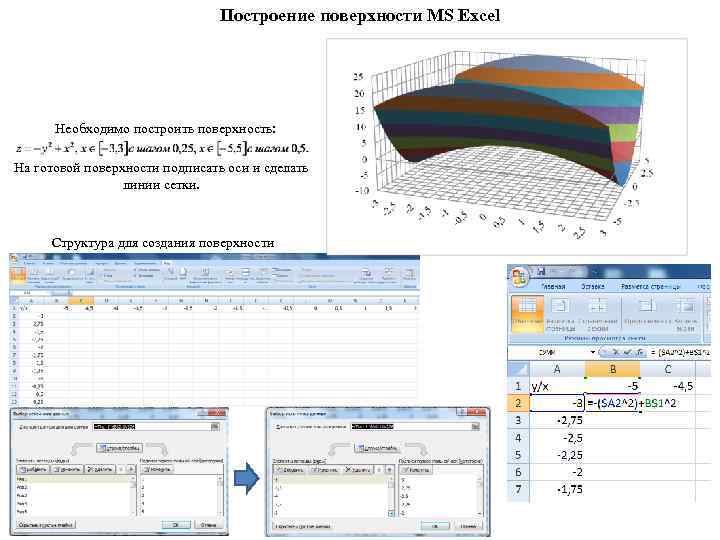
Task: Click cell containing y/x in large grid
Action: [557, 386]
